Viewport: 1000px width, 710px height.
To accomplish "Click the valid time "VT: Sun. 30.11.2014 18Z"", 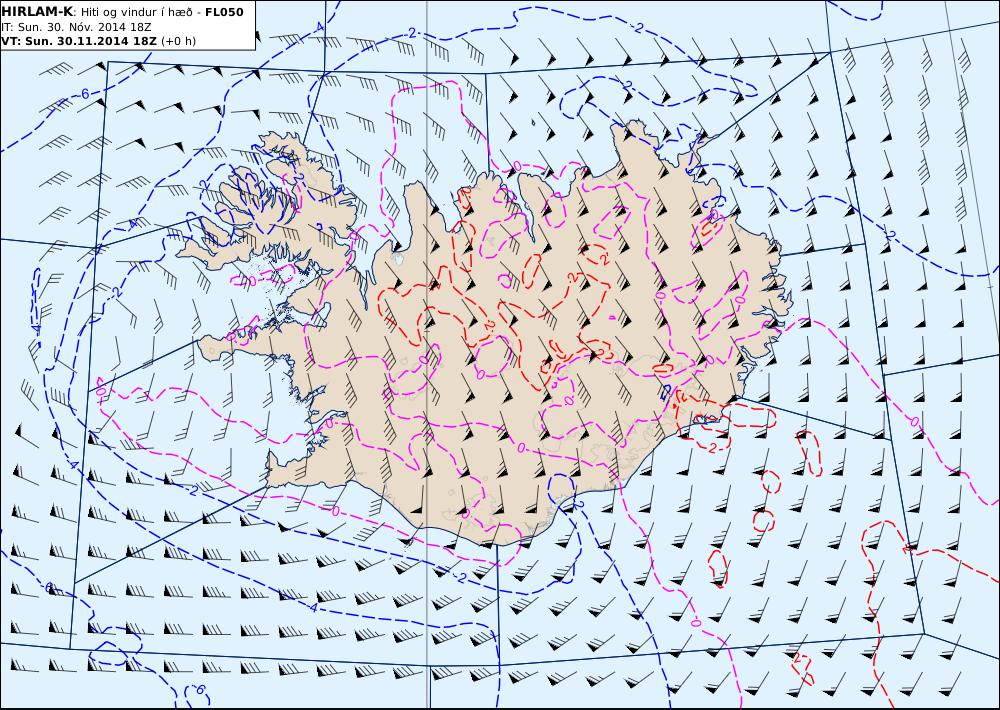I will click(x=79, y=41).
